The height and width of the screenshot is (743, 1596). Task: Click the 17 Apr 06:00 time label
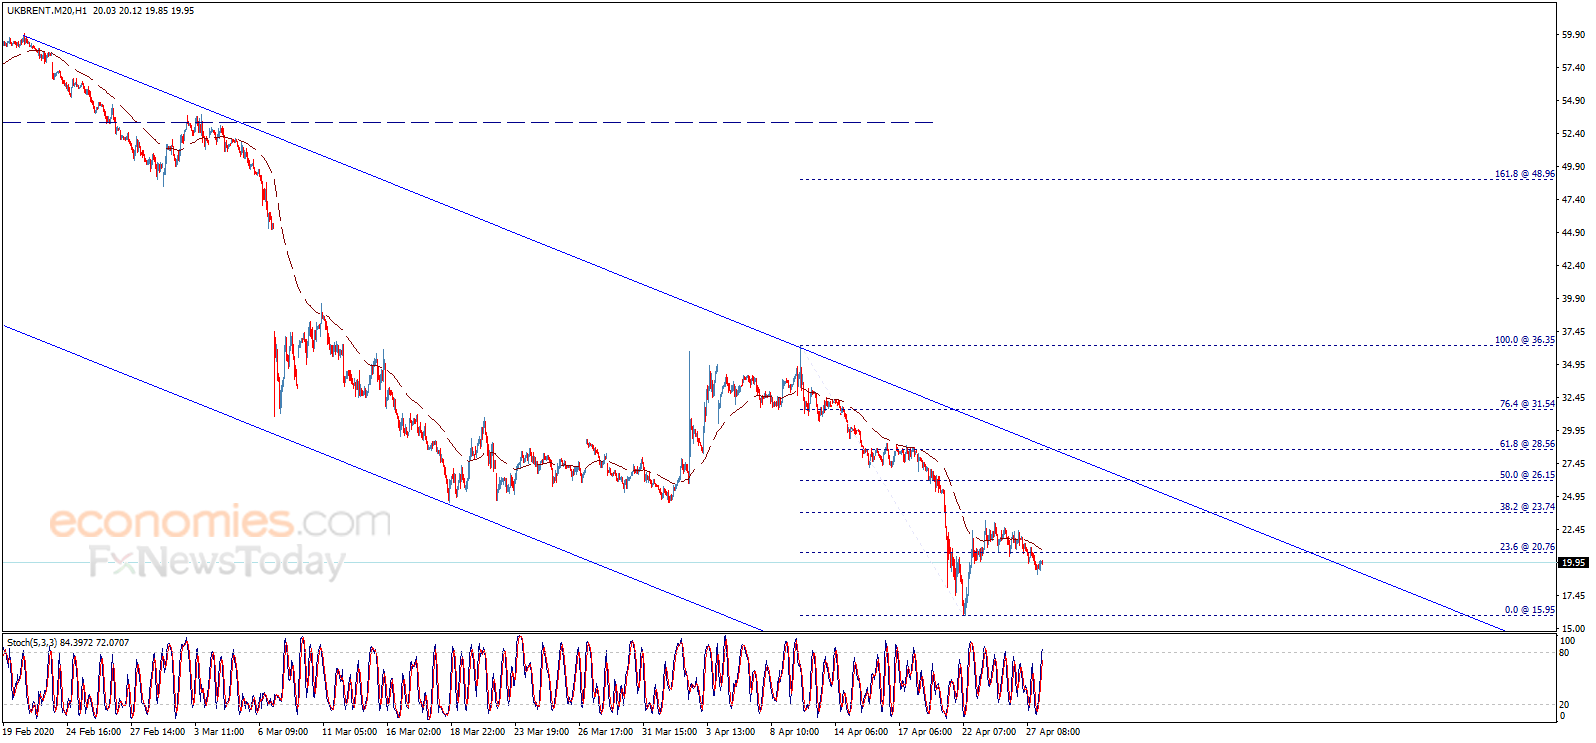[x=925, y=732]
